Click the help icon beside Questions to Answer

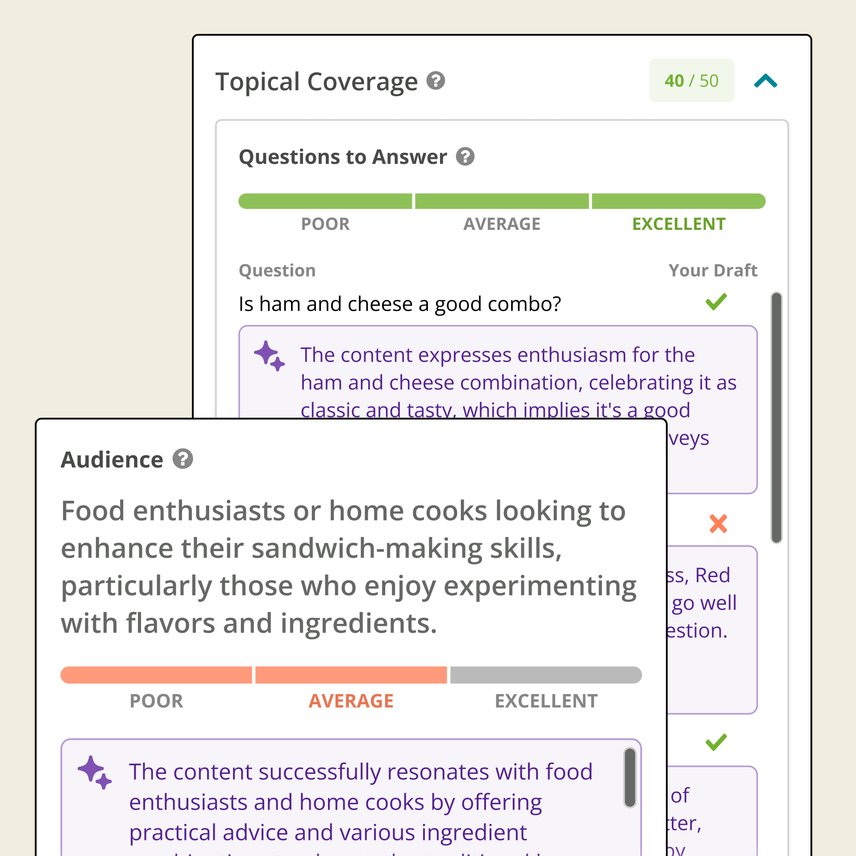[x=465, y=156]
